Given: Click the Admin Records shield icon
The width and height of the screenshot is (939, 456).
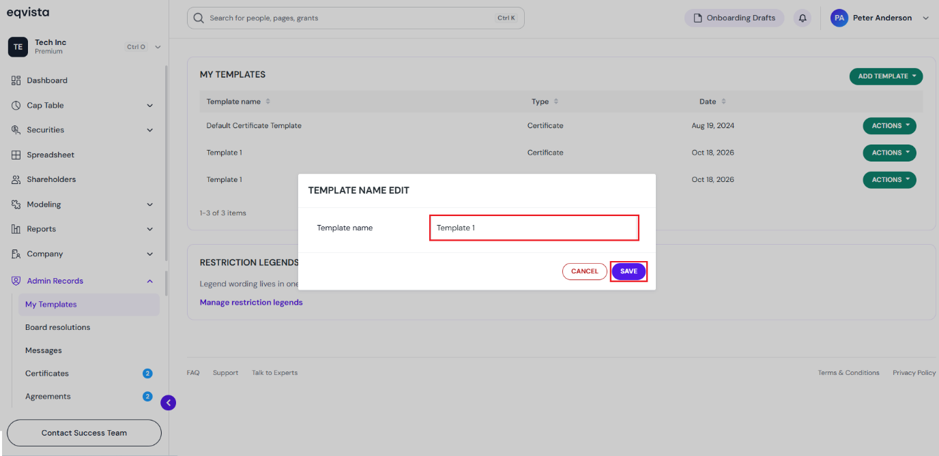Looking at the screenshot, I should [x=16, y=280].
